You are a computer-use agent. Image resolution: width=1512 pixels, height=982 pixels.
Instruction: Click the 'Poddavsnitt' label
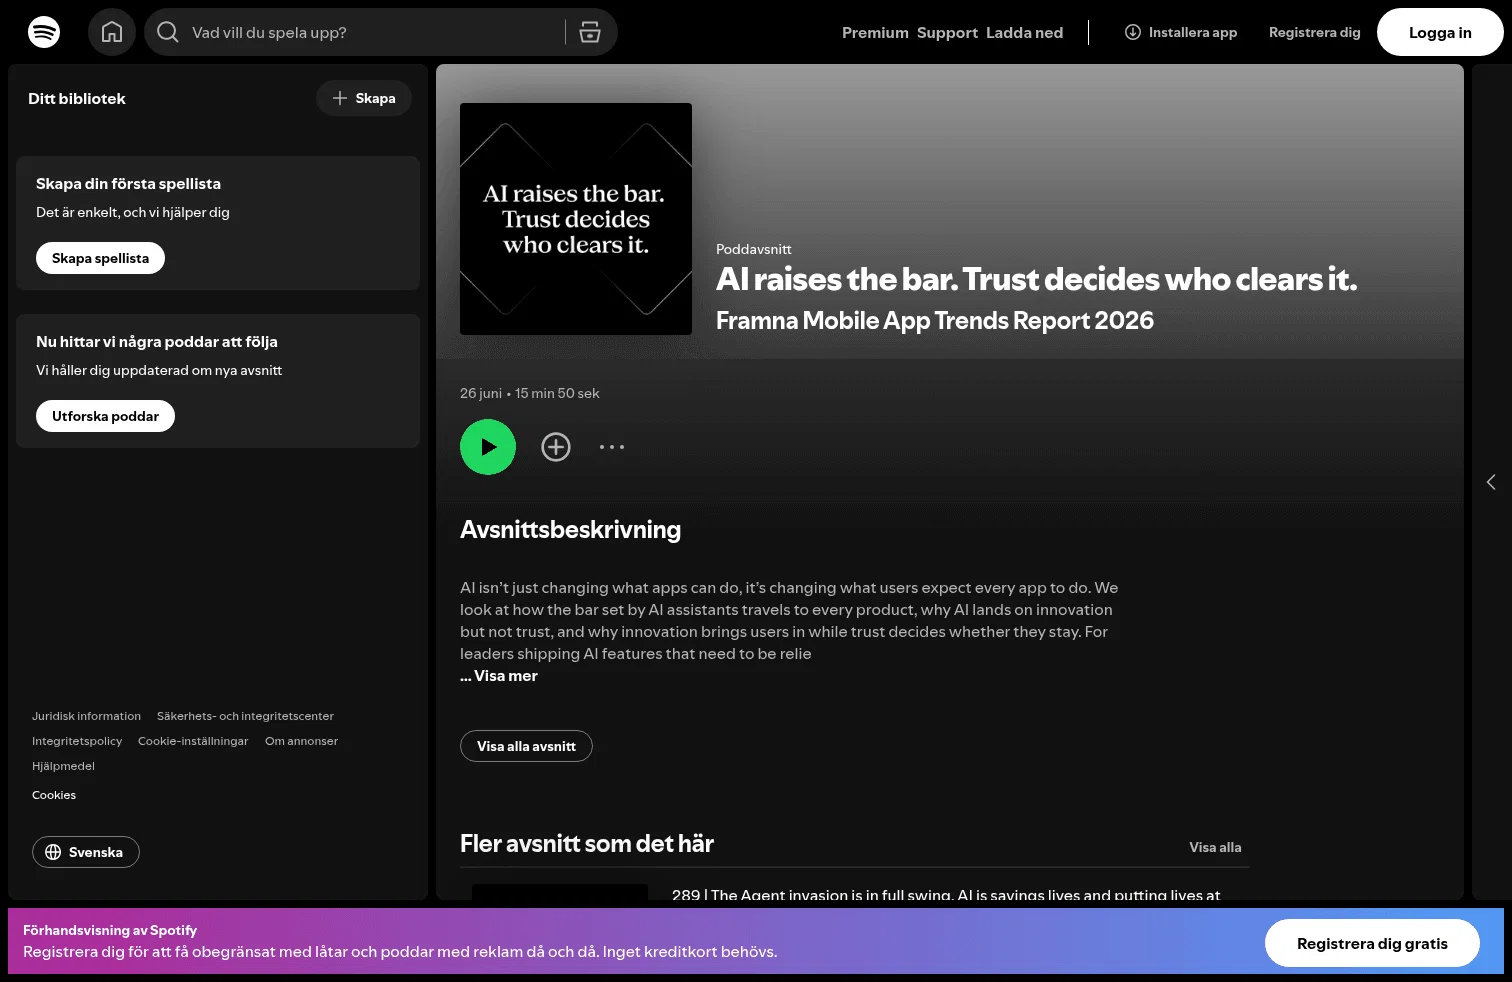754,249
